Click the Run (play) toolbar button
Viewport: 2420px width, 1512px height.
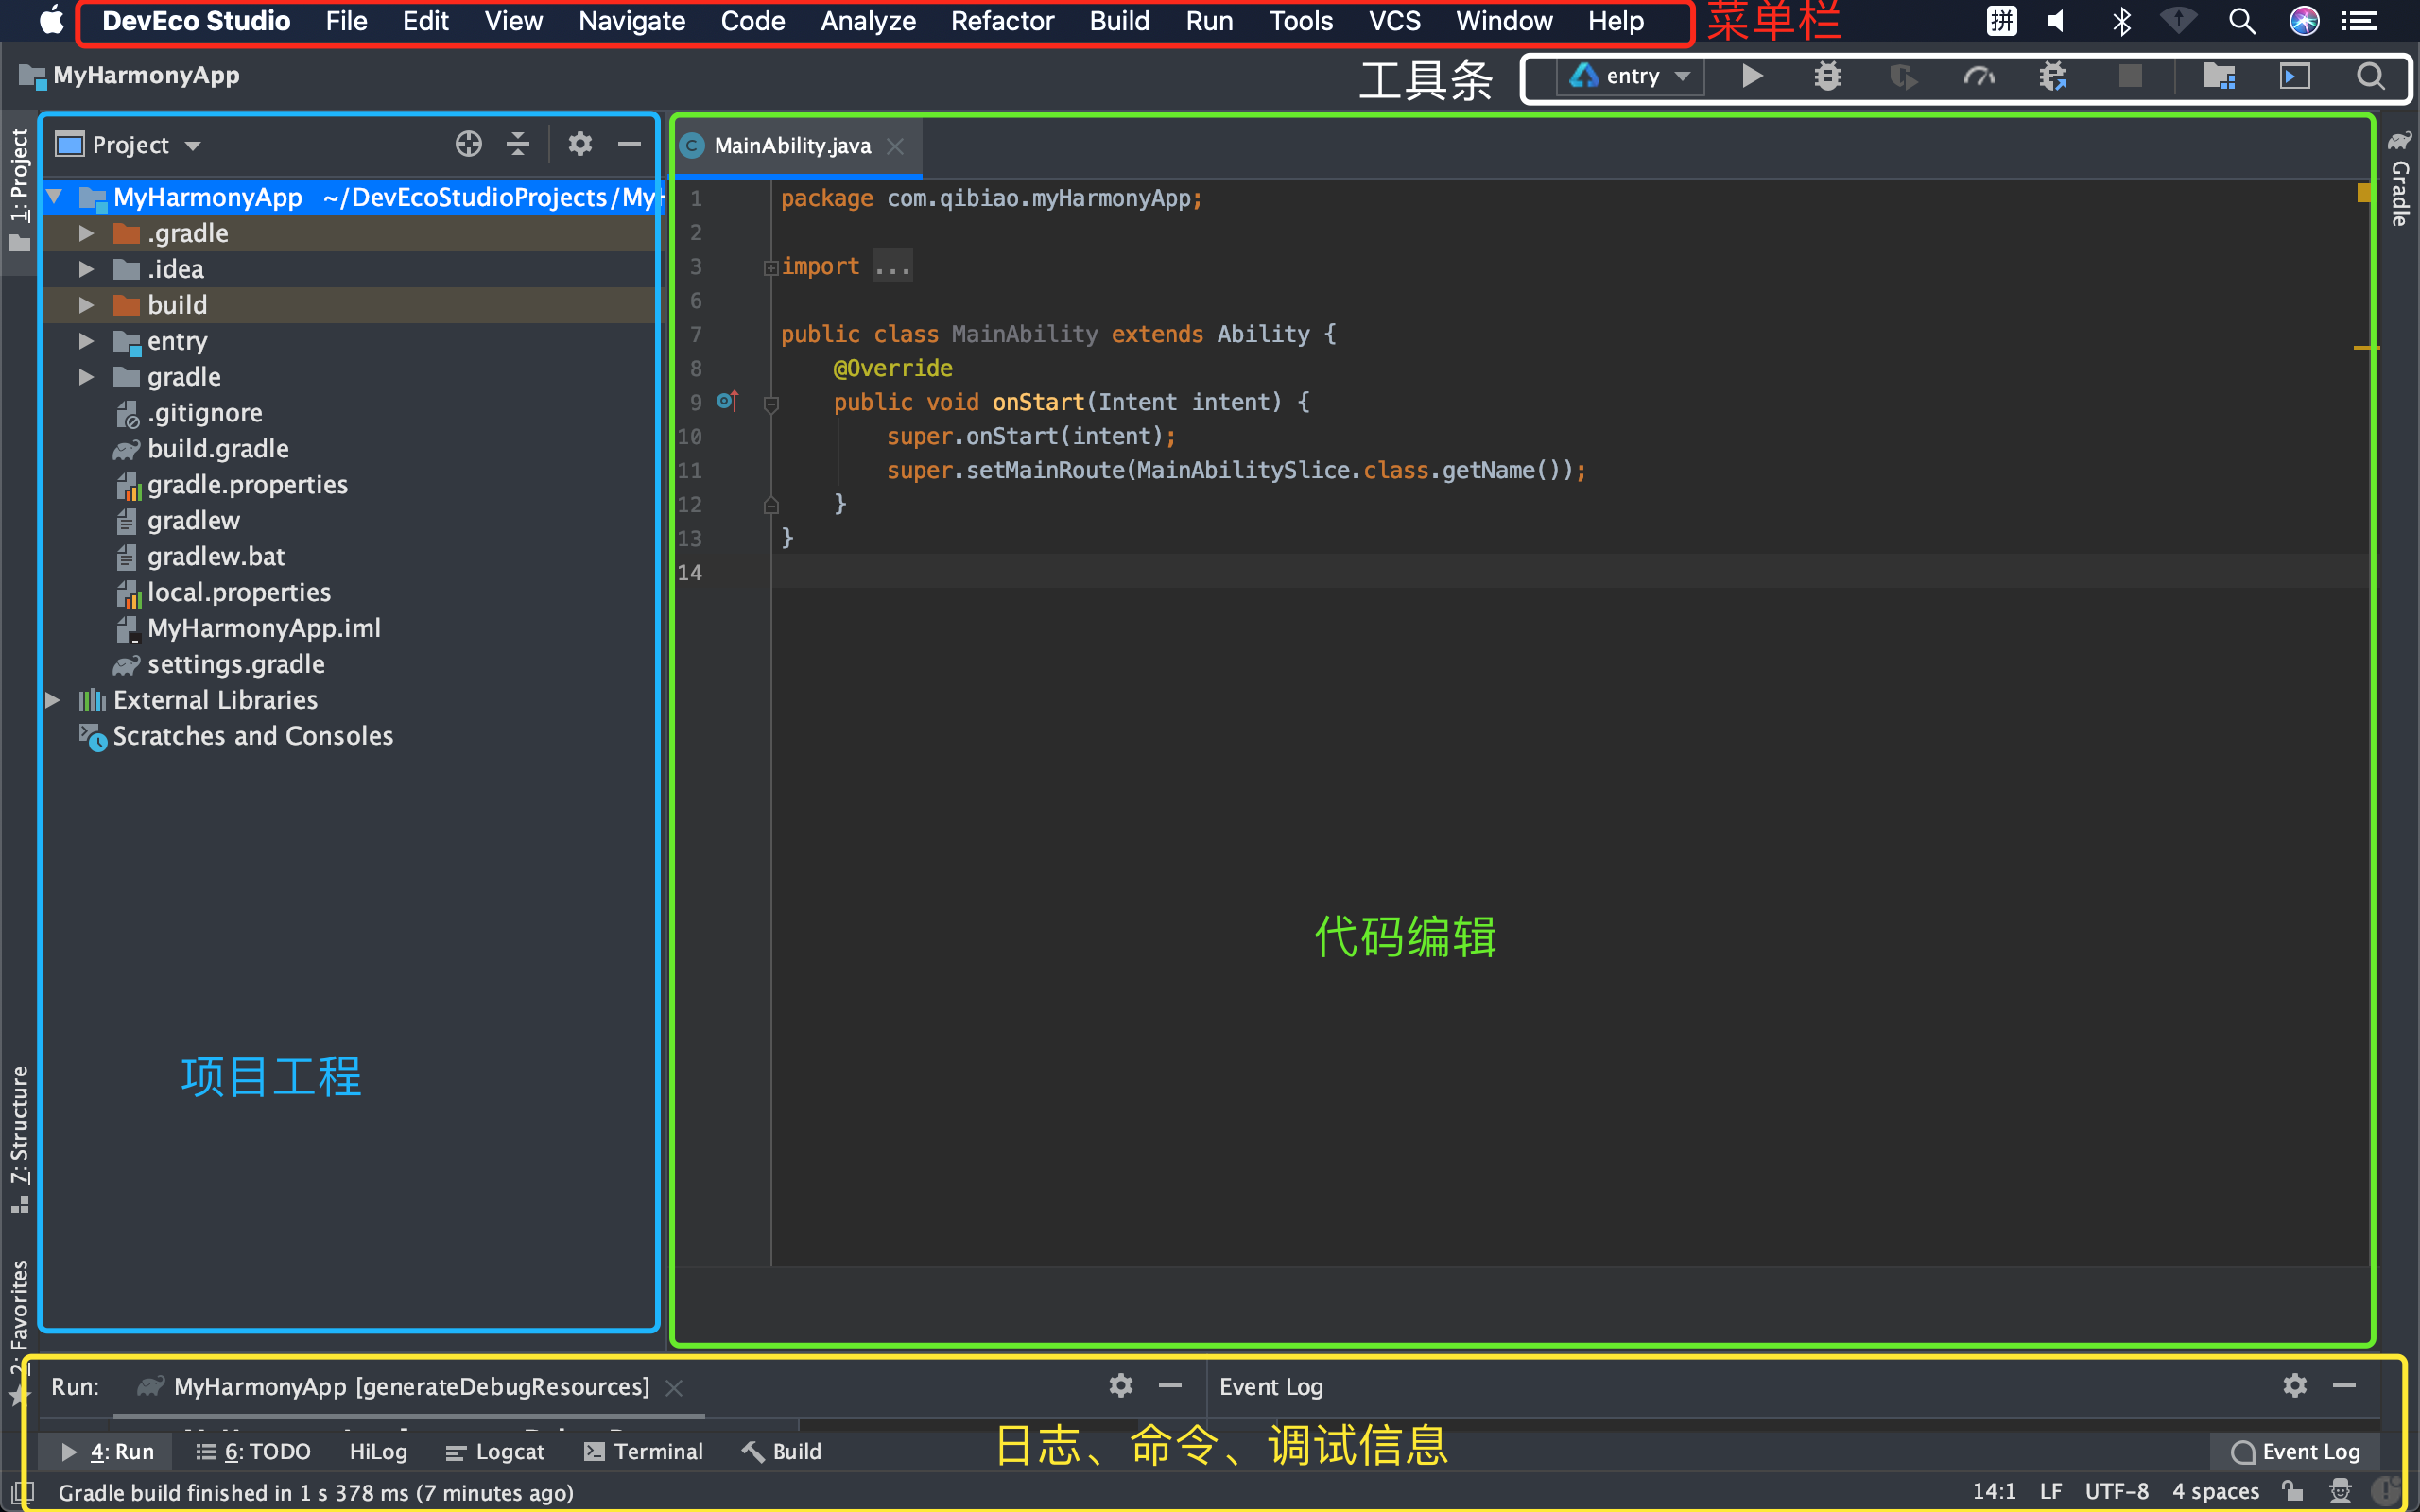pos(1752,76)
